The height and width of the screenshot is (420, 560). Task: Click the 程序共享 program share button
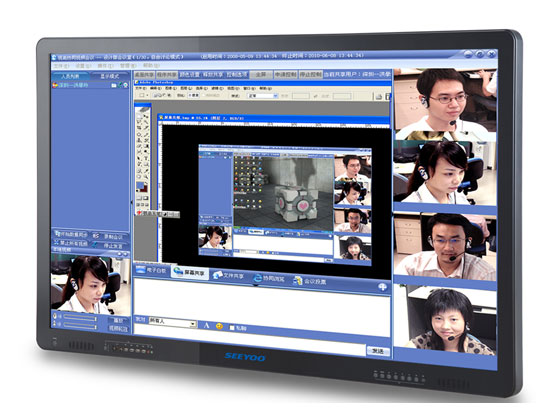pyautogui.click(x=167, y=75)
